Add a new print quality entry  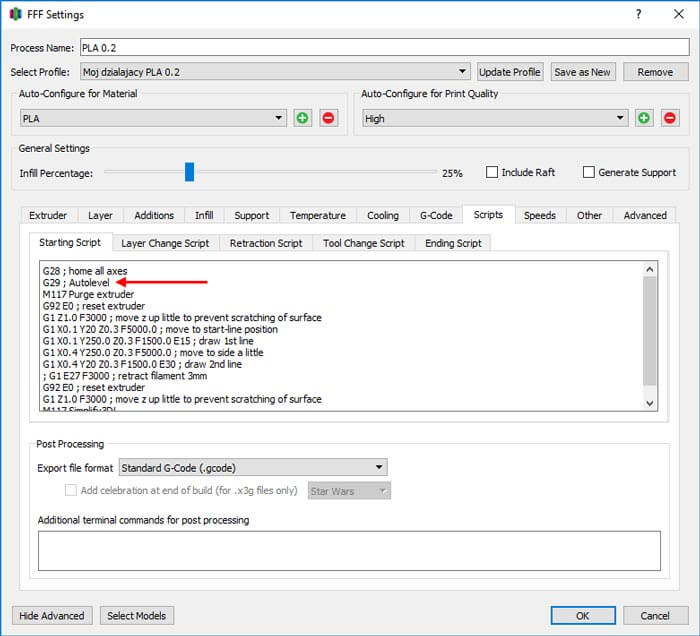644,118
